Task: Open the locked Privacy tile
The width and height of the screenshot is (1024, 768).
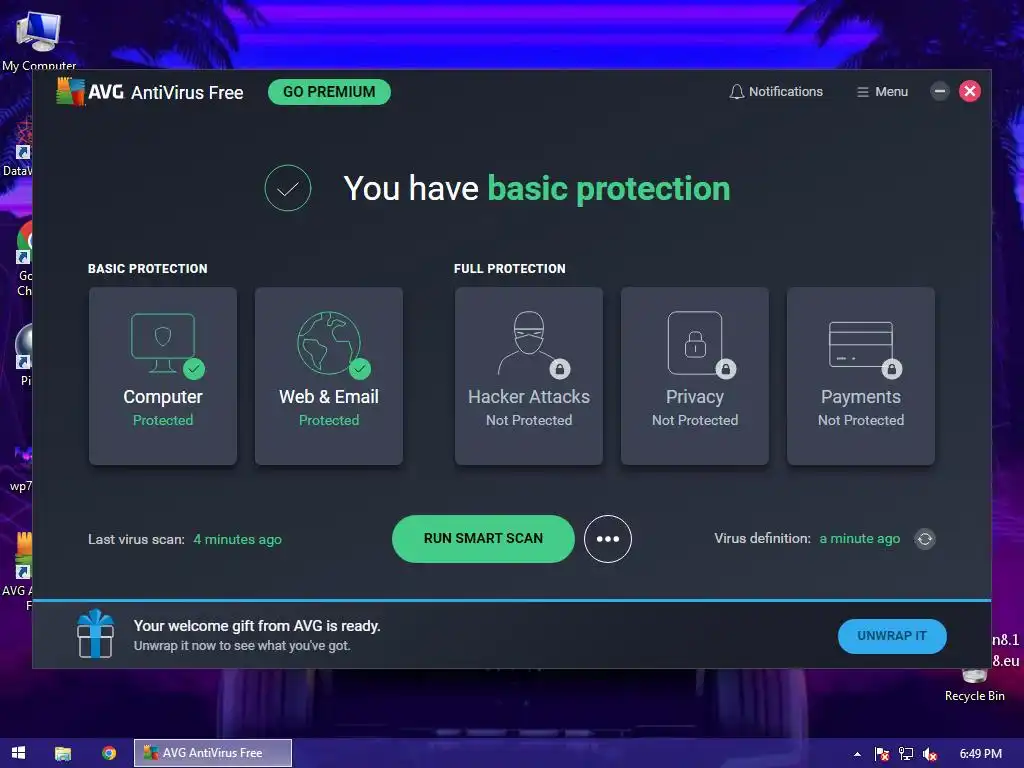Action: (x=695, y=376)
